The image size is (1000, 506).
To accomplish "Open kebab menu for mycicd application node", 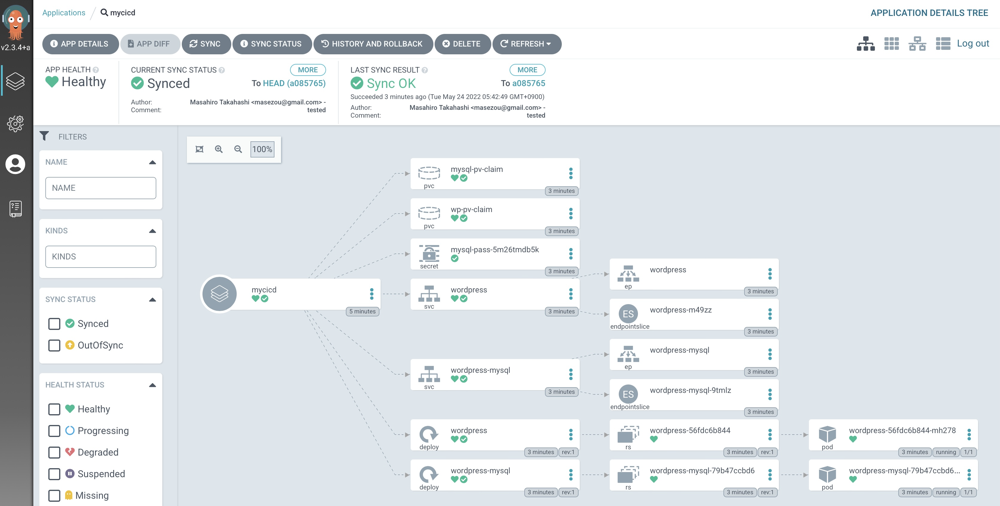I will [x=371, y=294].
